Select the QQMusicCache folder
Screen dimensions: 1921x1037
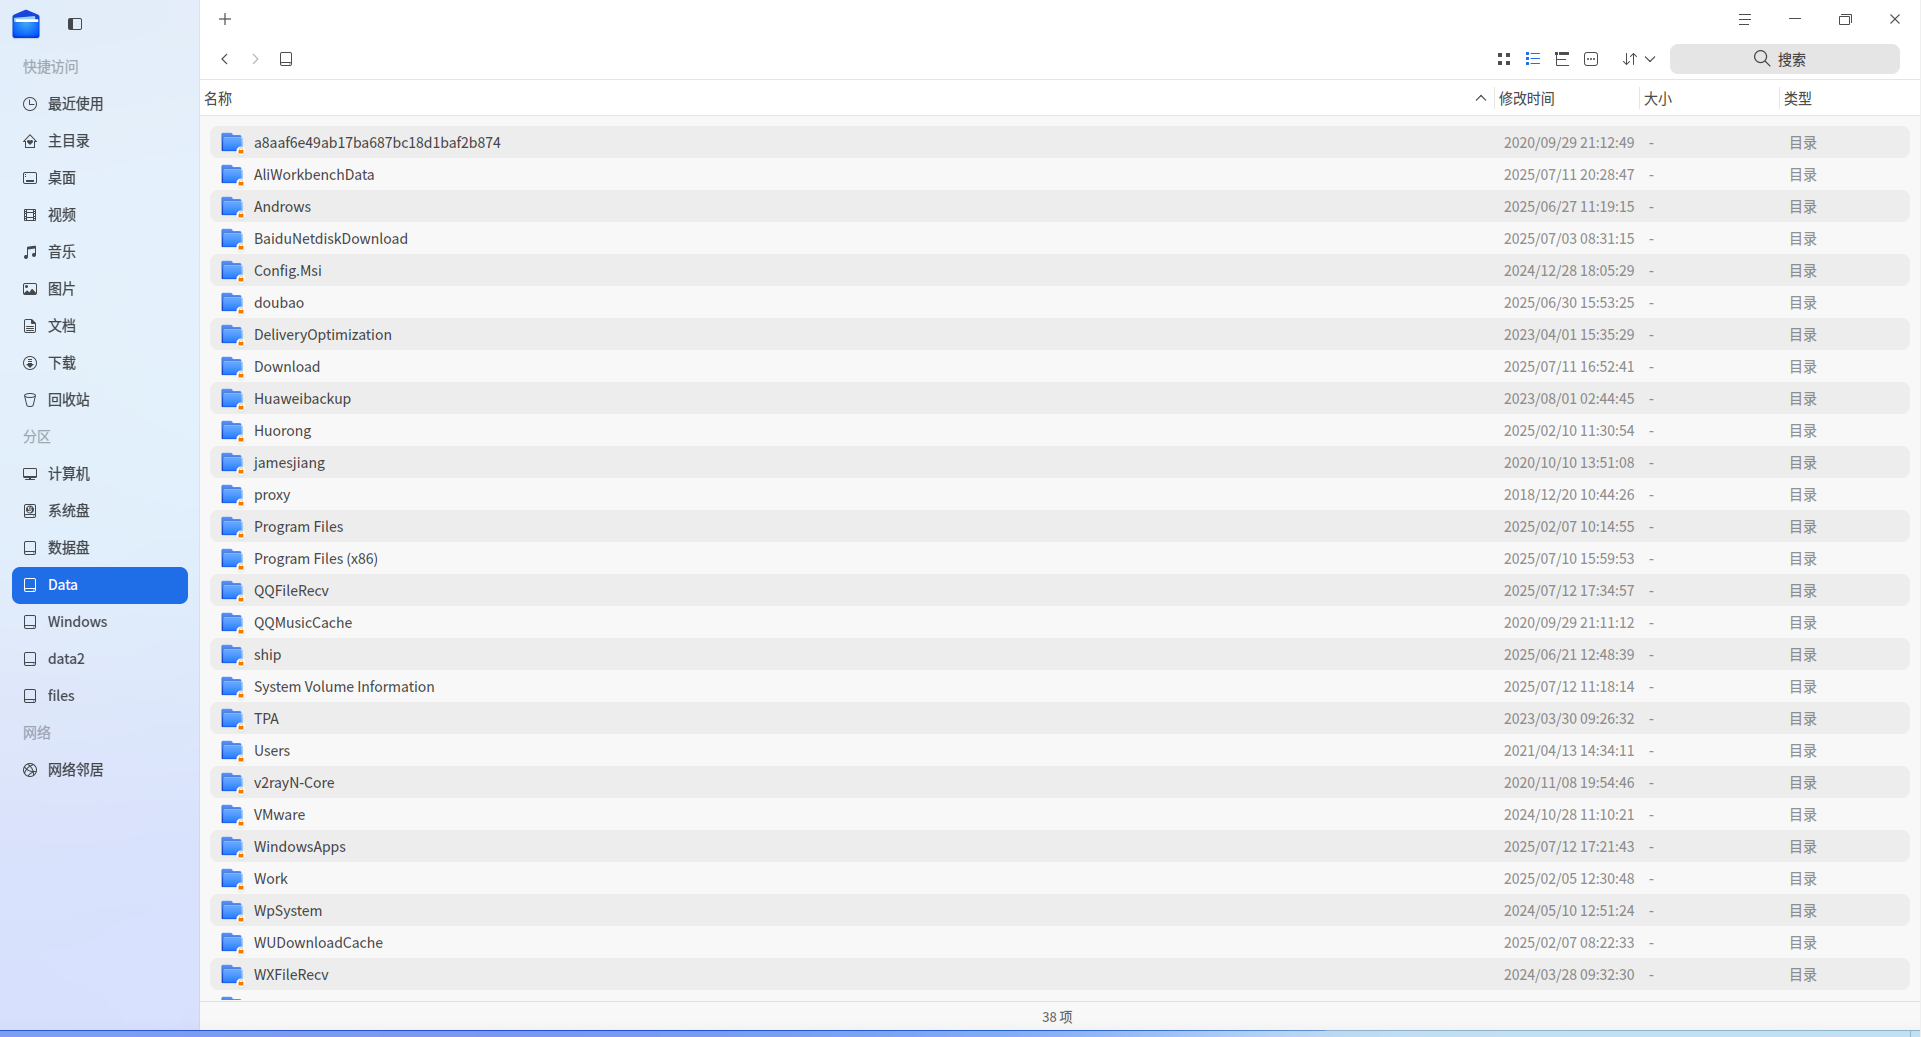tap(1060, 623)
